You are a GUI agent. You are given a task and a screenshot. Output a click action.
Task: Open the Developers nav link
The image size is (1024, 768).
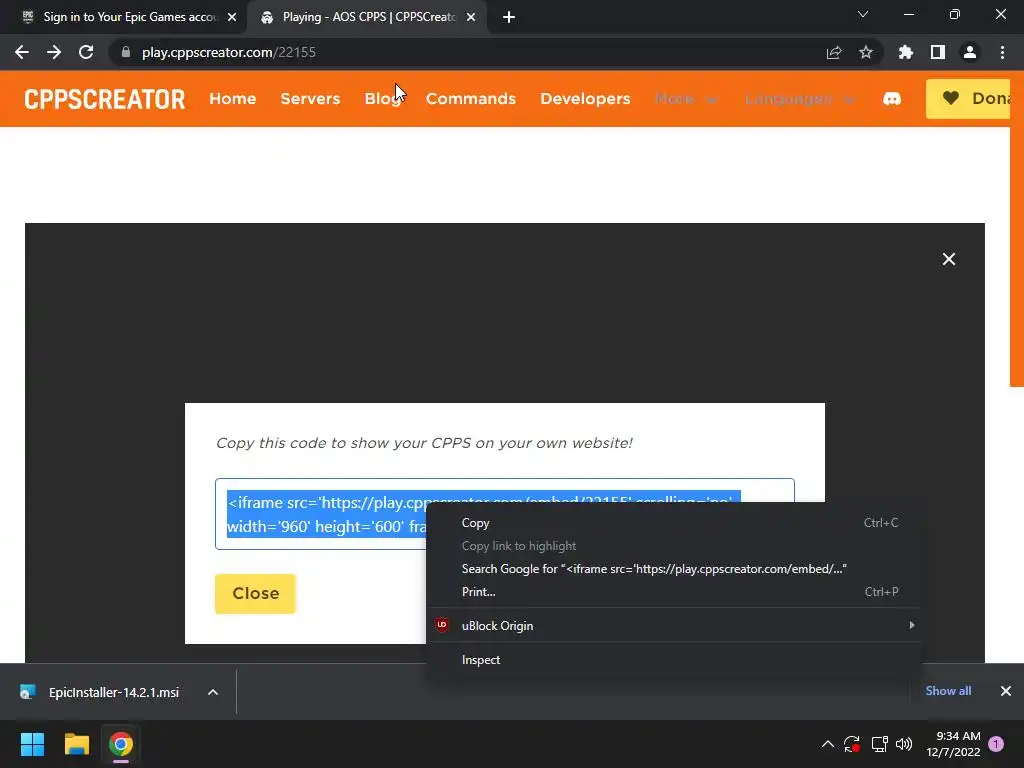[x=585, y=99]
